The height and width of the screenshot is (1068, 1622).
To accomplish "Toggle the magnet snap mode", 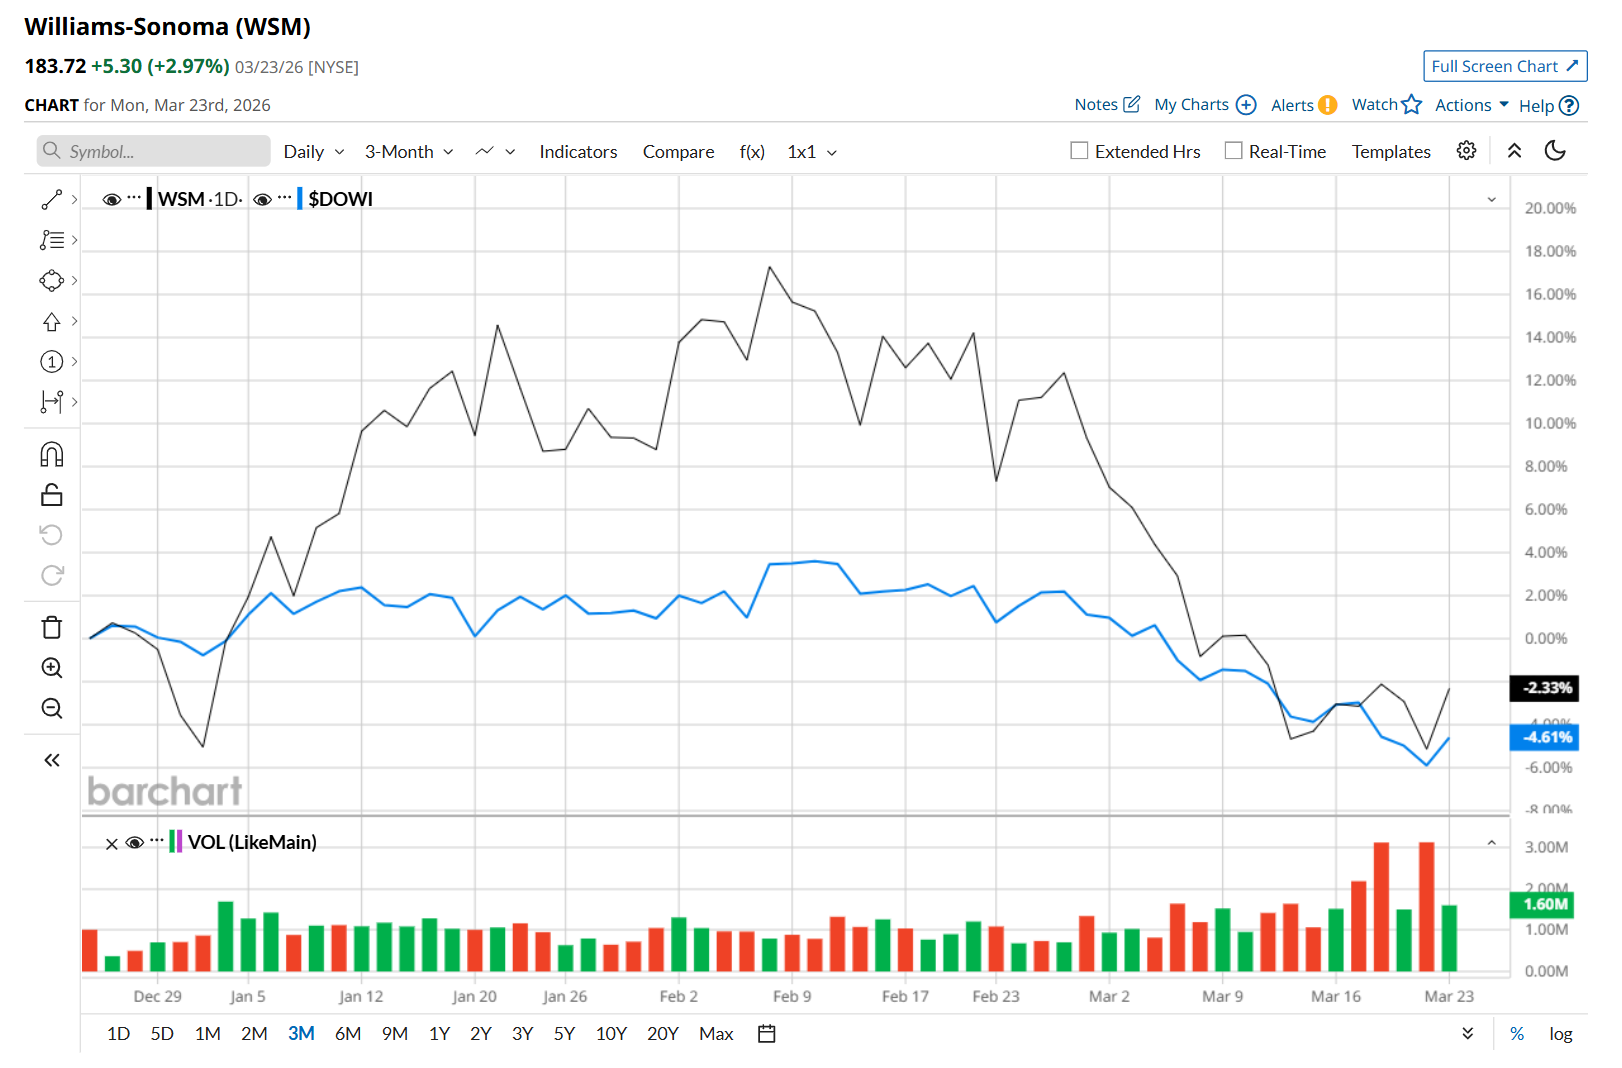I will coord(52,455).
